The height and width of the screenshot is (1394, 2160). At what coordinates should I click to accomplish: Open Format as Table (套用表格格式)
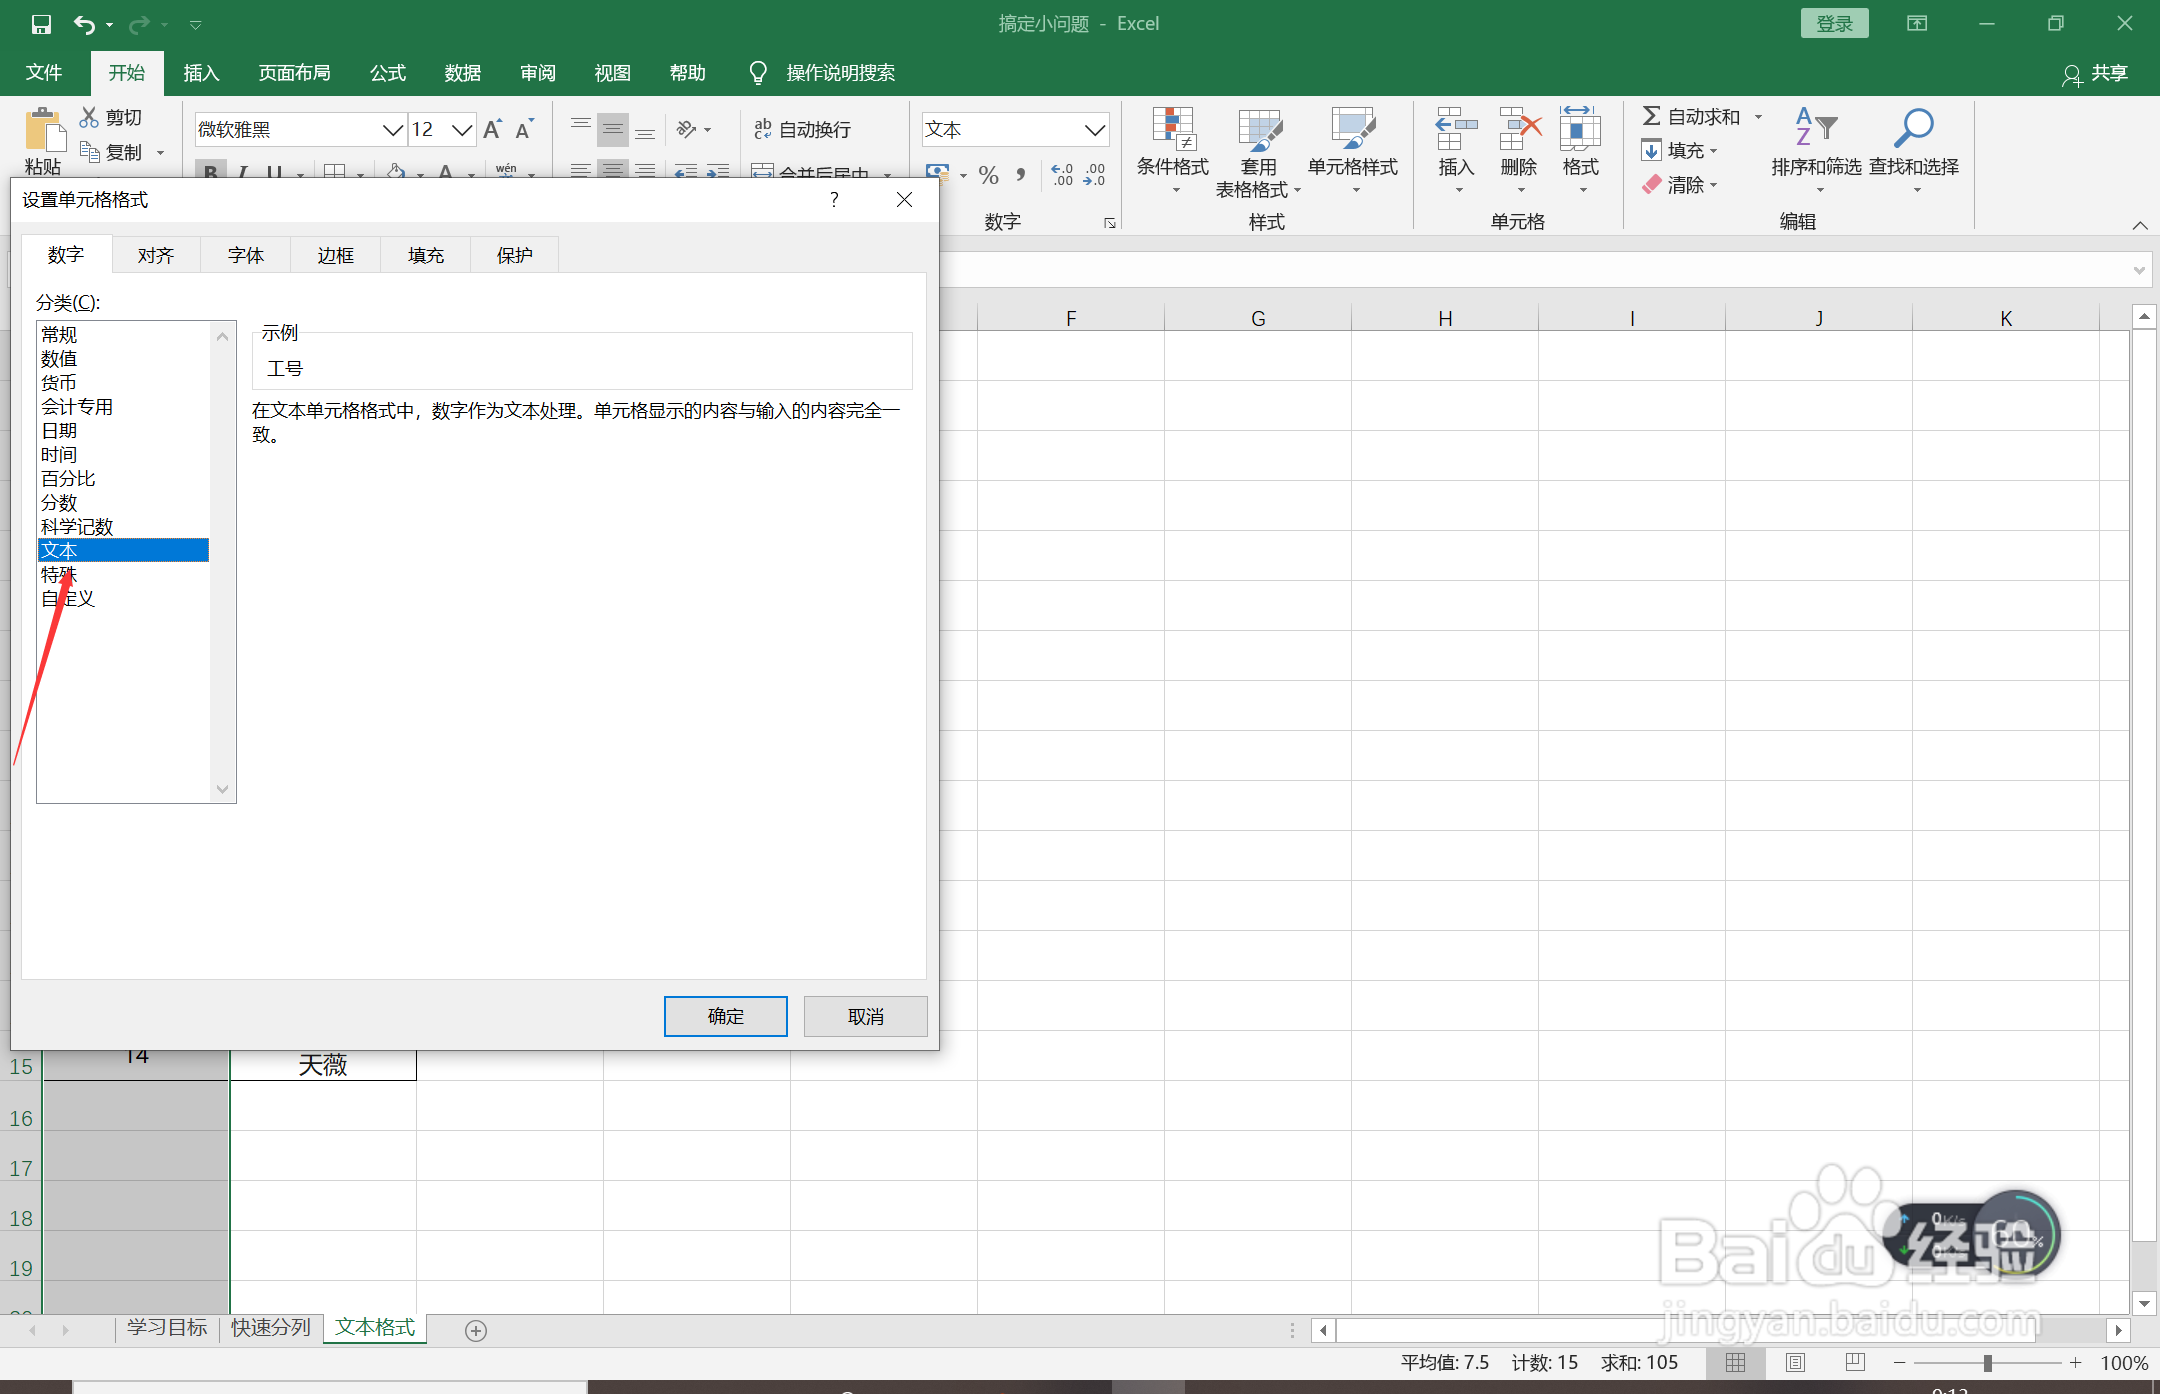[x=1258, y=151]
